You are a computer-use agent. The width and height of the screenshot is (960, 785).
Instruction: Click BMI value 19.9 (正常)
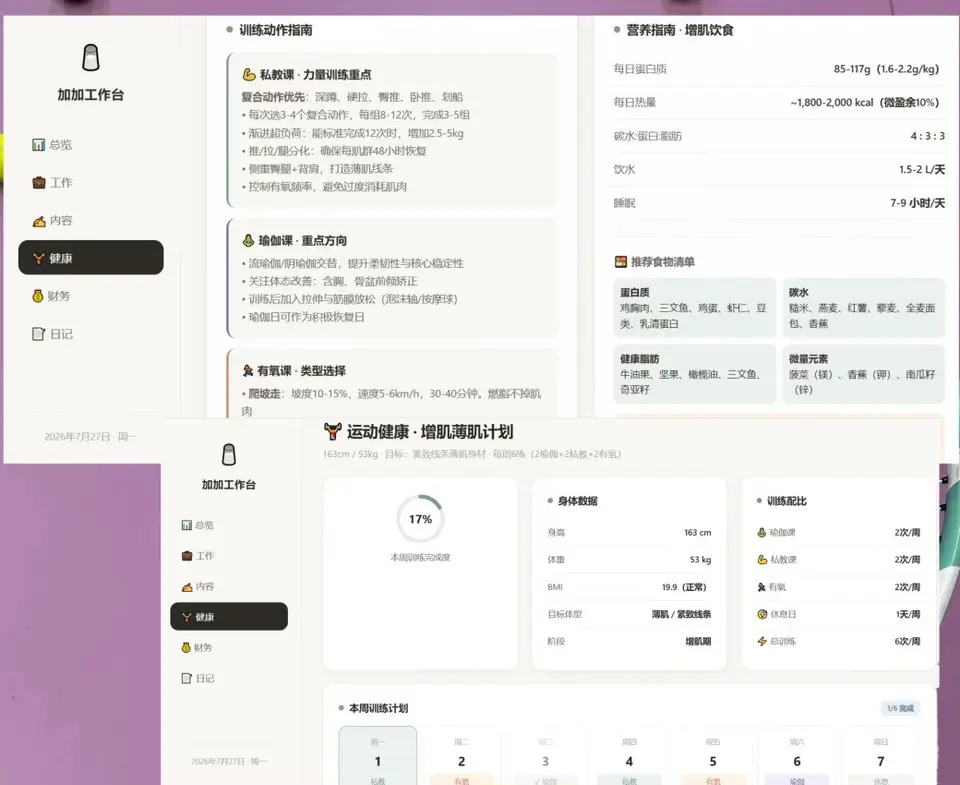[x=684, y=587]
